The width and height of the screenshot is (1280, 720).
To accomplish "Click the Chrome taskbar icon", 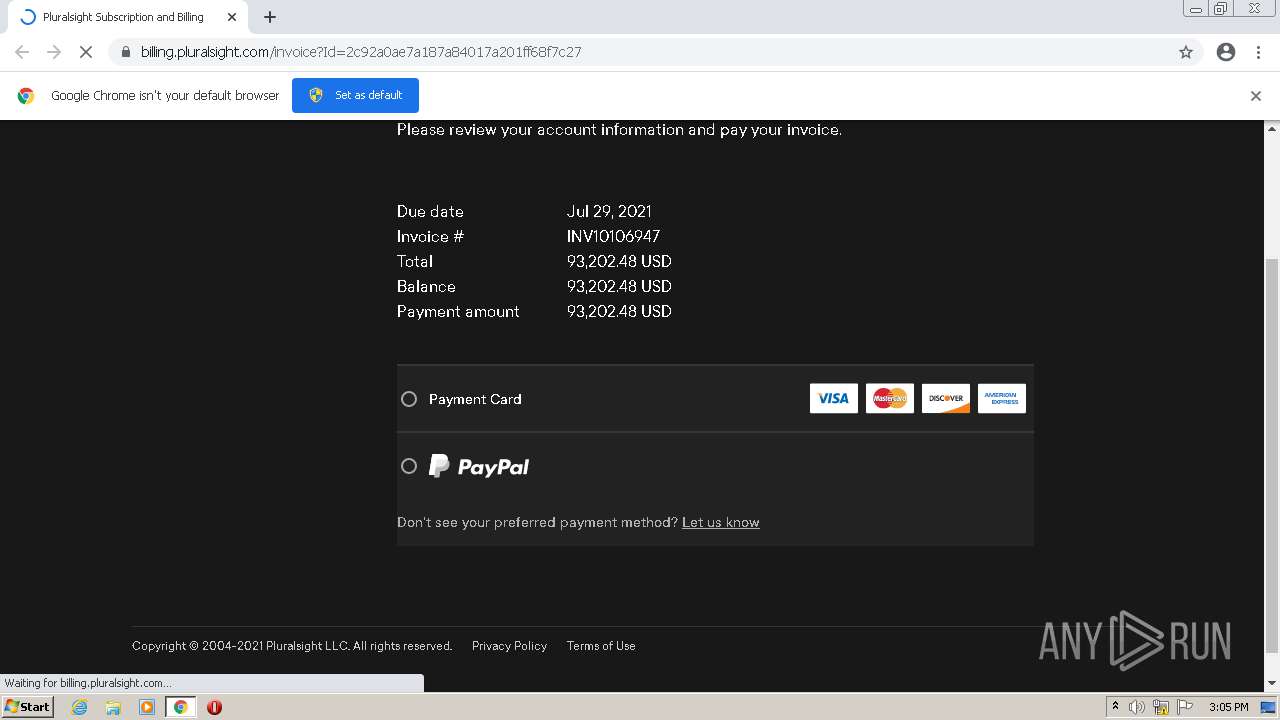I will click(180, 707).
